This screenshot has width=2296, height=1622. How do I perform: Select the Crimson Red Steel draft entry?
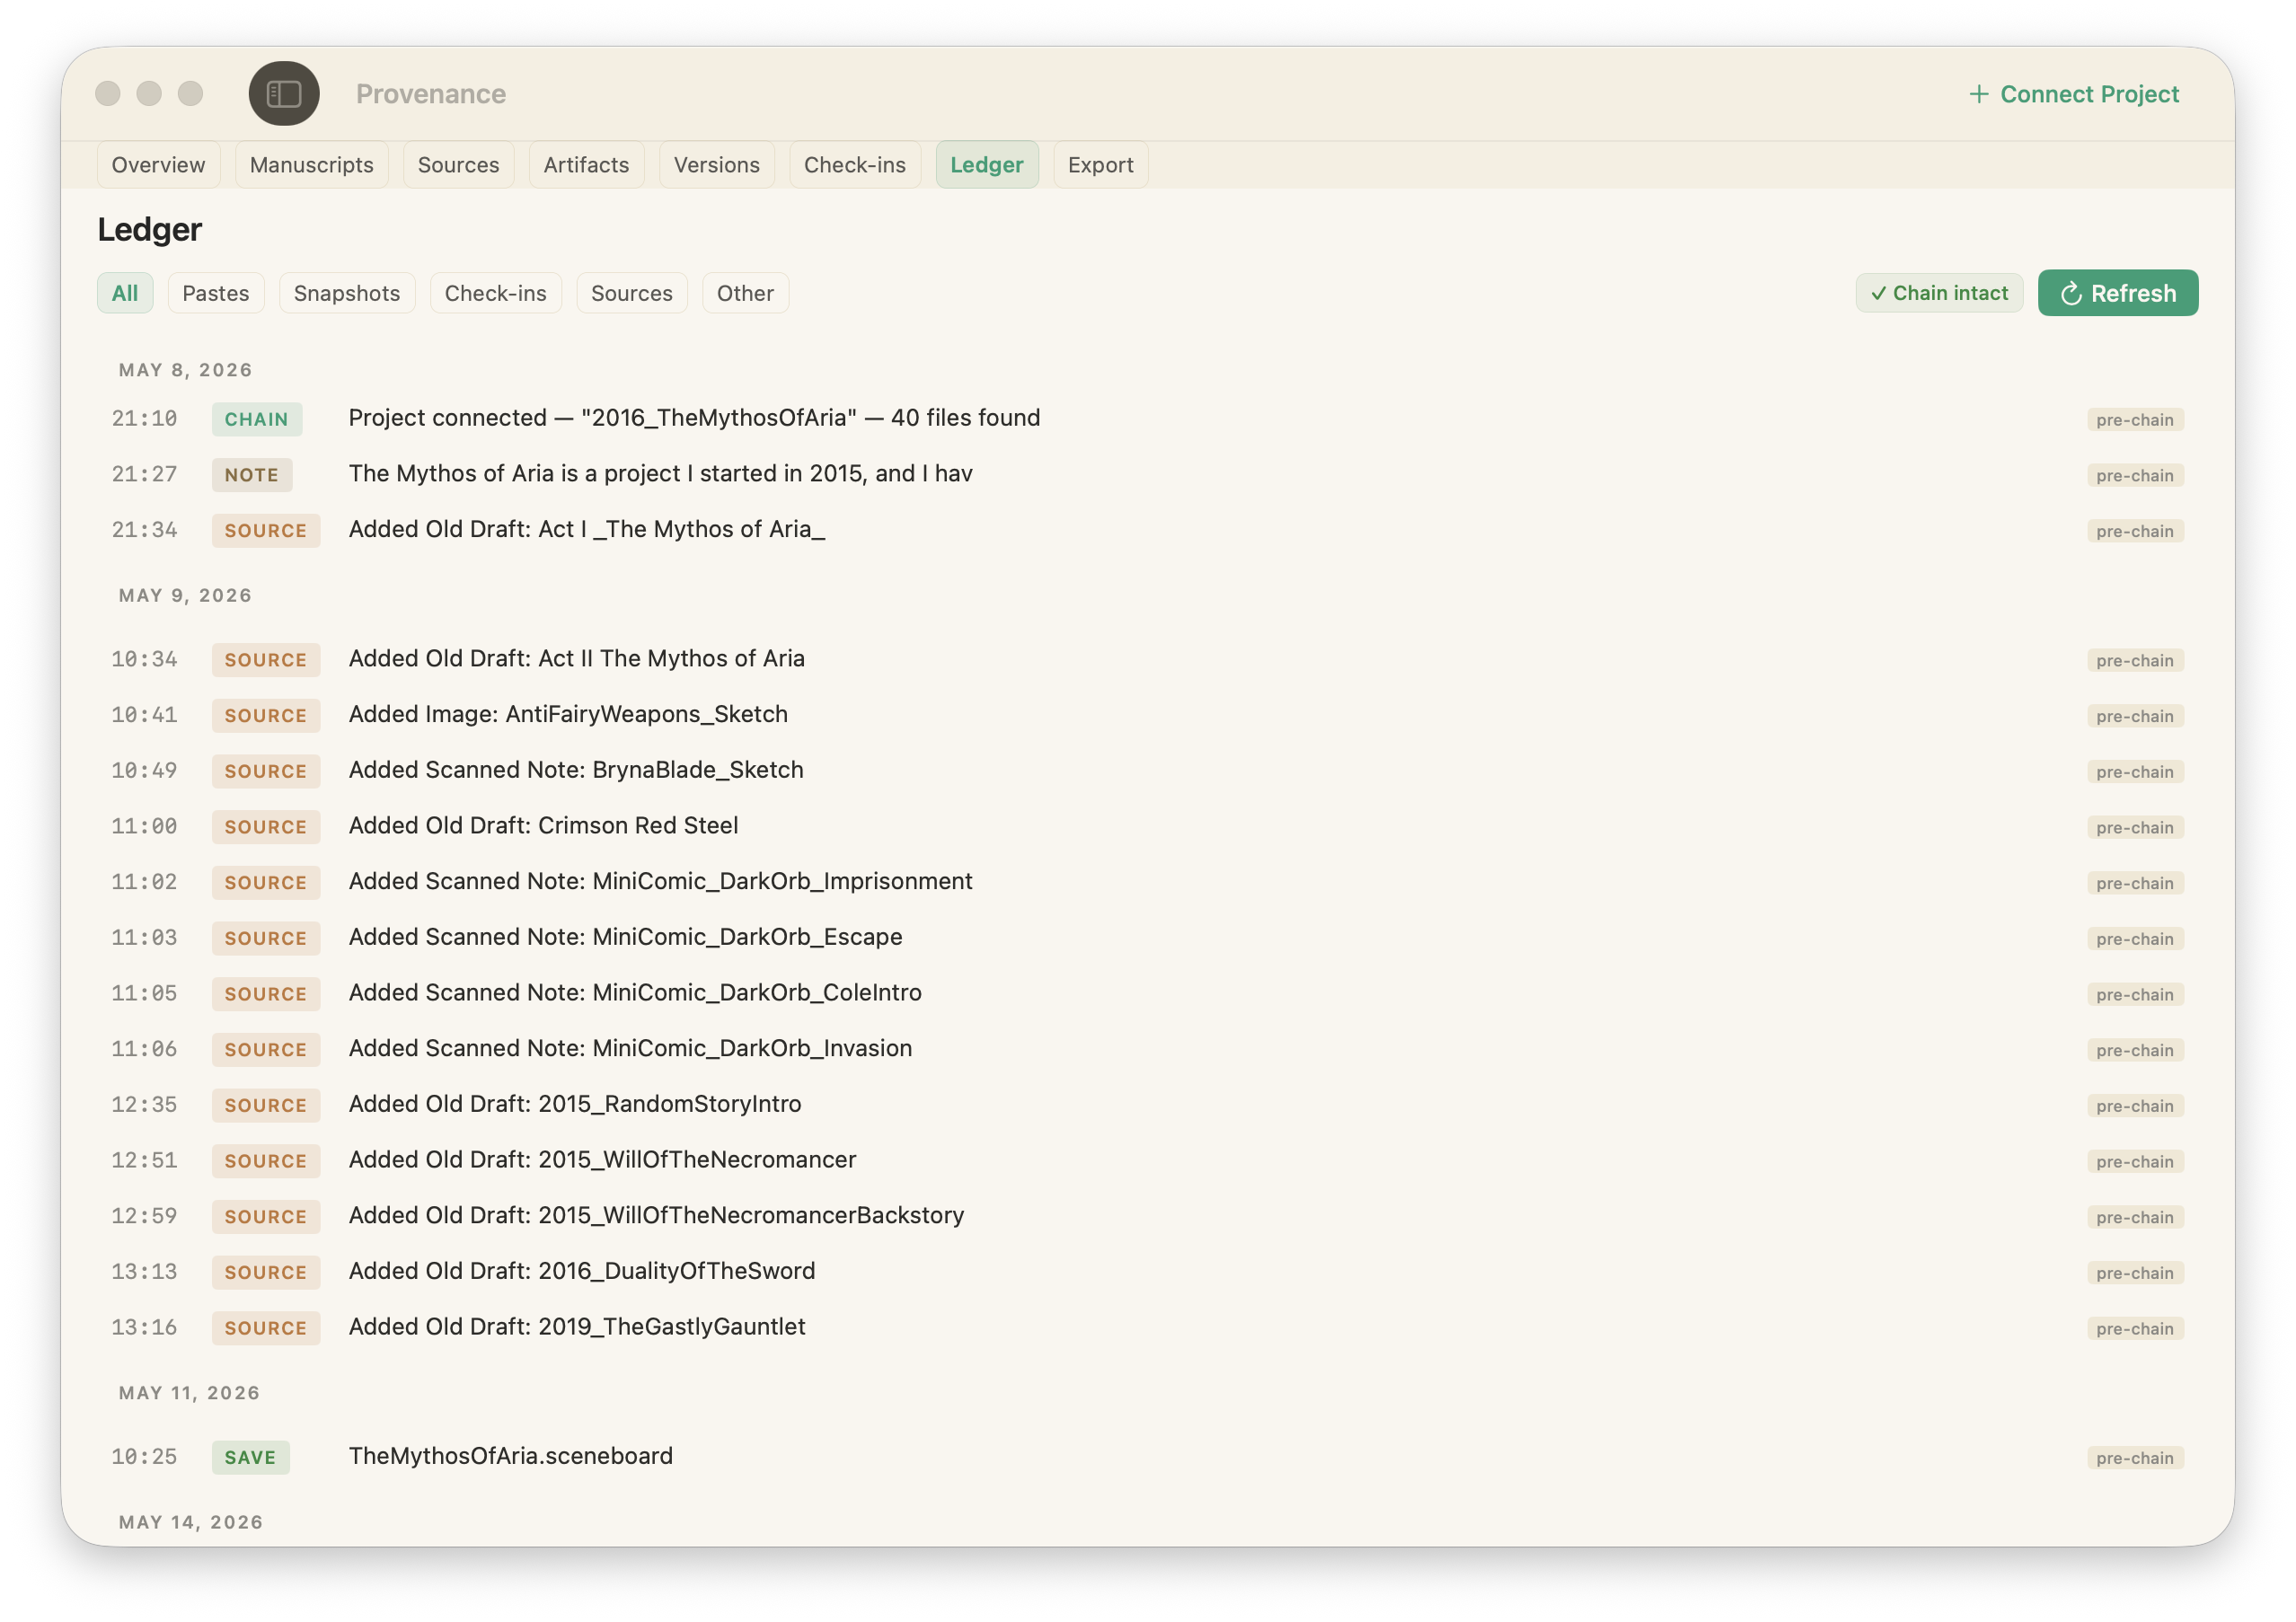pyautogui.click(x=1147, y=826)
